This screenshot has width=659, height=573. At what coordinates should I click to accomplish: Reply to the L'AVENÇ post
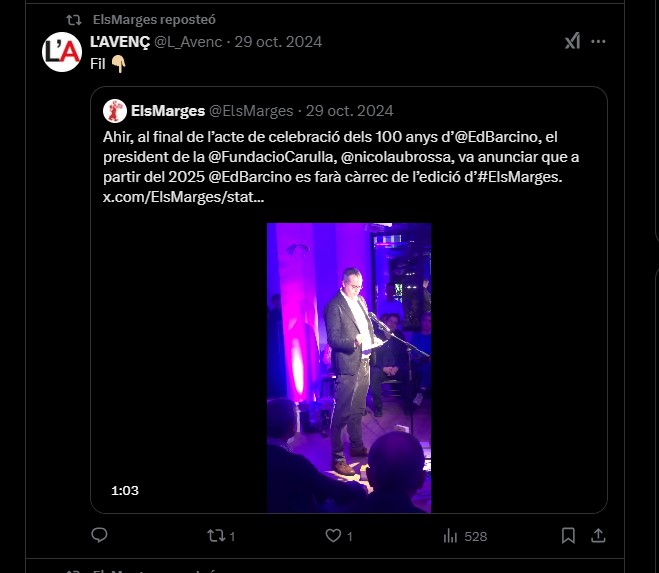pos(99,536)
